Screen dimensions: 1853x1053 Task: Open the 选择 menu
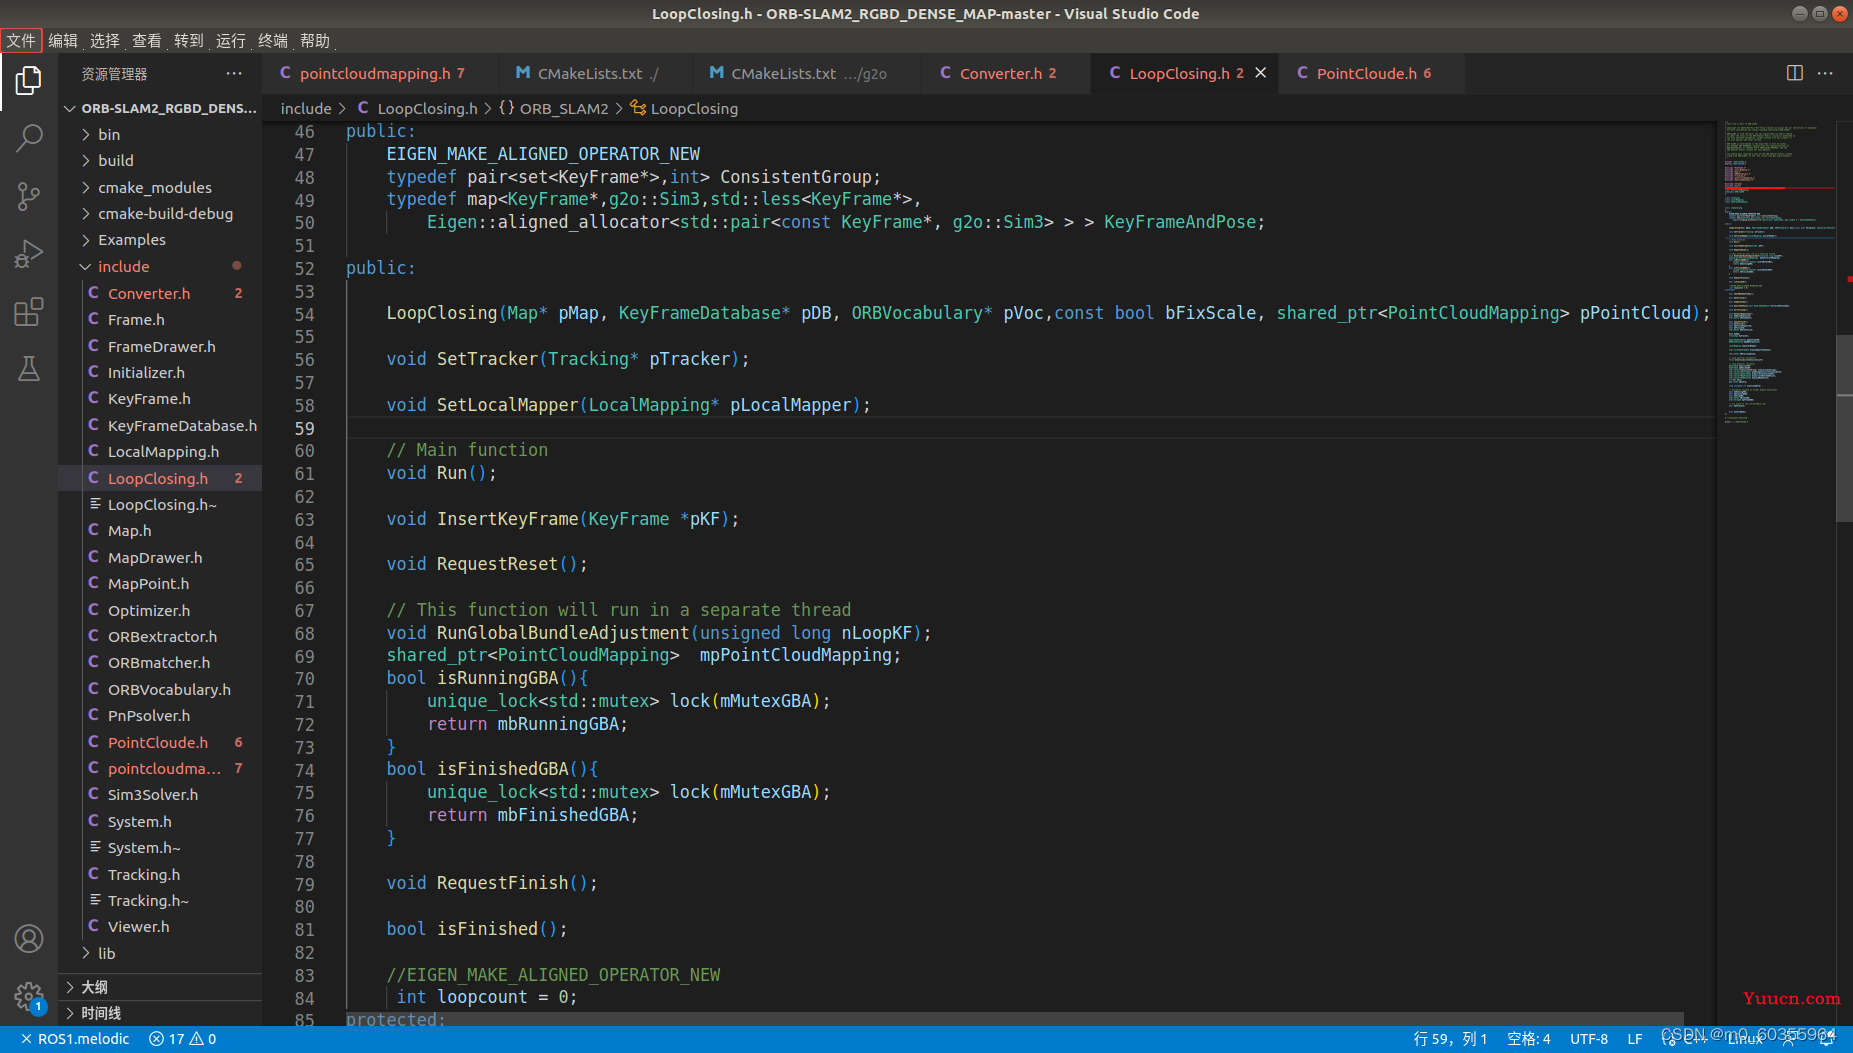tap(105, 40)
